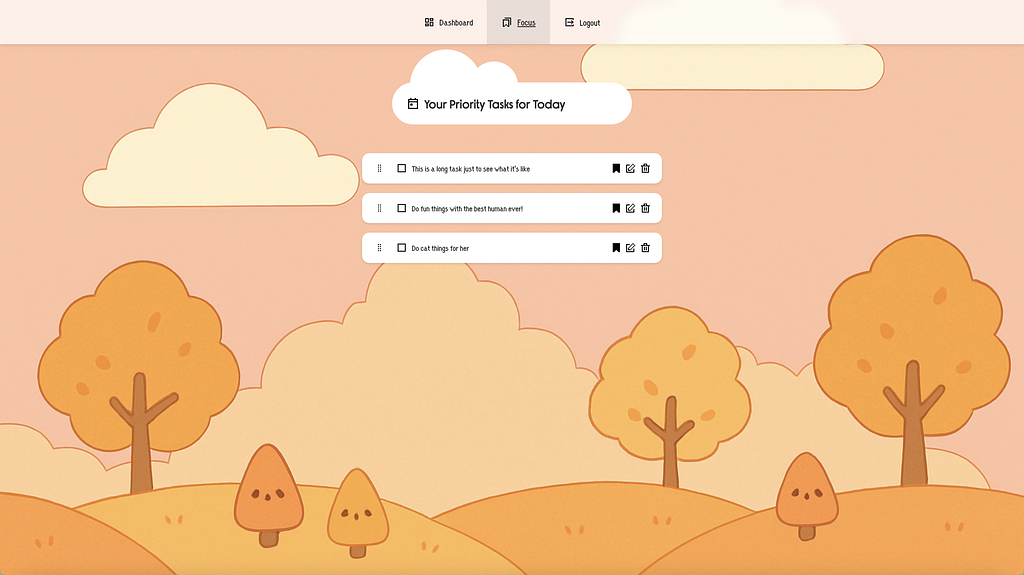1024x575 pixels.
Task: Trash the 'Do fun things' task
Action: 645,208
